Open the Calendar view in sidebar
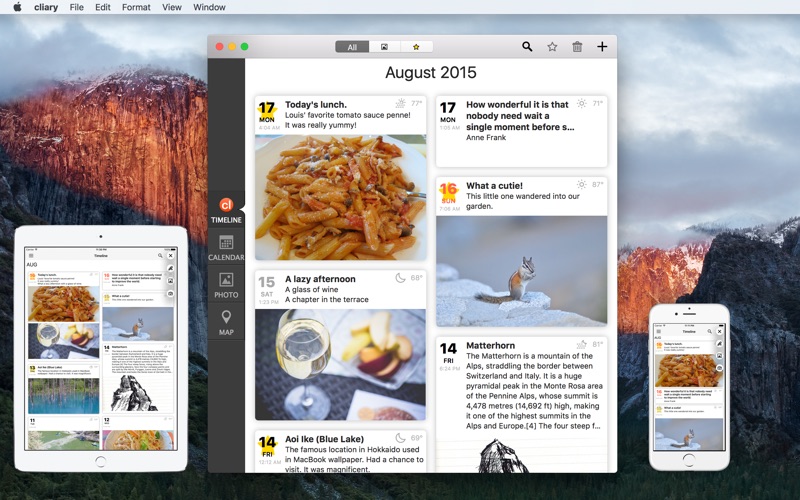This screenshot has width=800, height=500. (226, 247)
